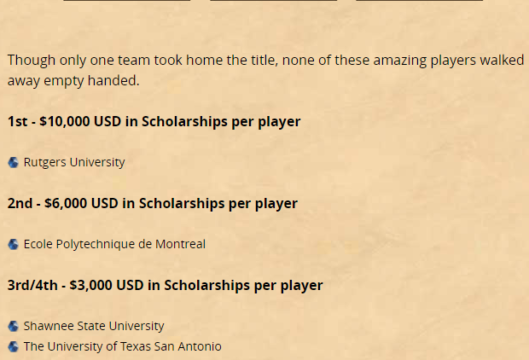The height and width of the screenshot is (360, 529).
Task: Click the middle thumbnail's bottom edge at top
Action: (x=274, y=0)
